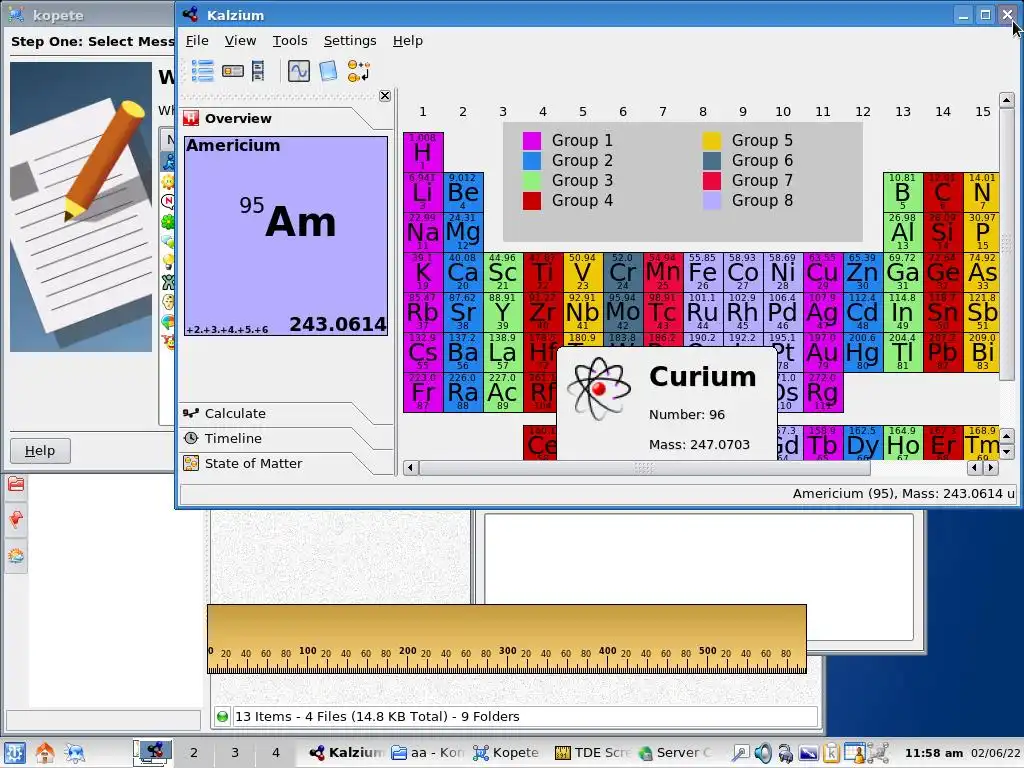Viewport: 1024px width, 768px height.
Task: Click the Group 5 yellow legend swatch
Action: click(x=711, y=140)
